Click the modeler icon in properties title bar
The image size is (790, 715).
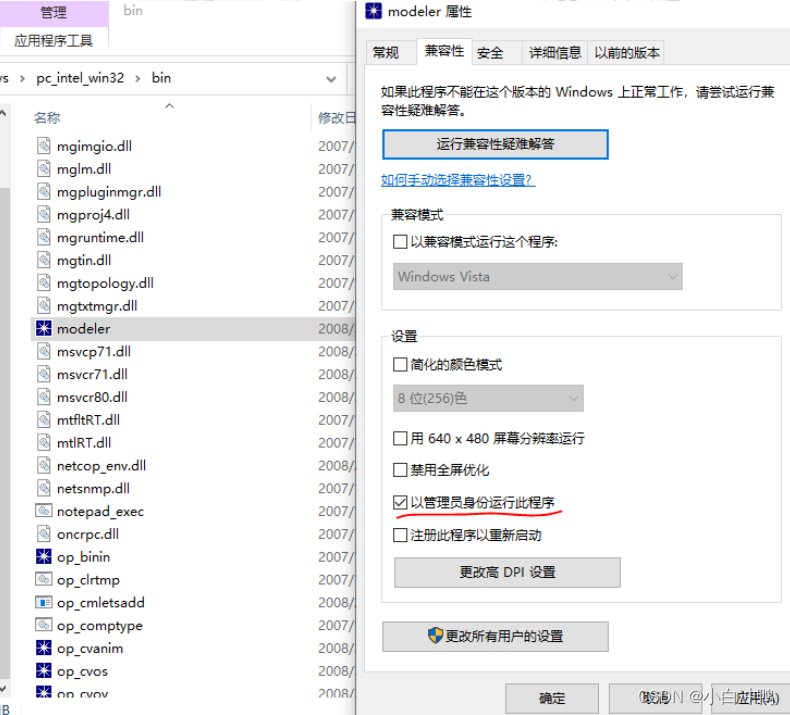(373, 11)
